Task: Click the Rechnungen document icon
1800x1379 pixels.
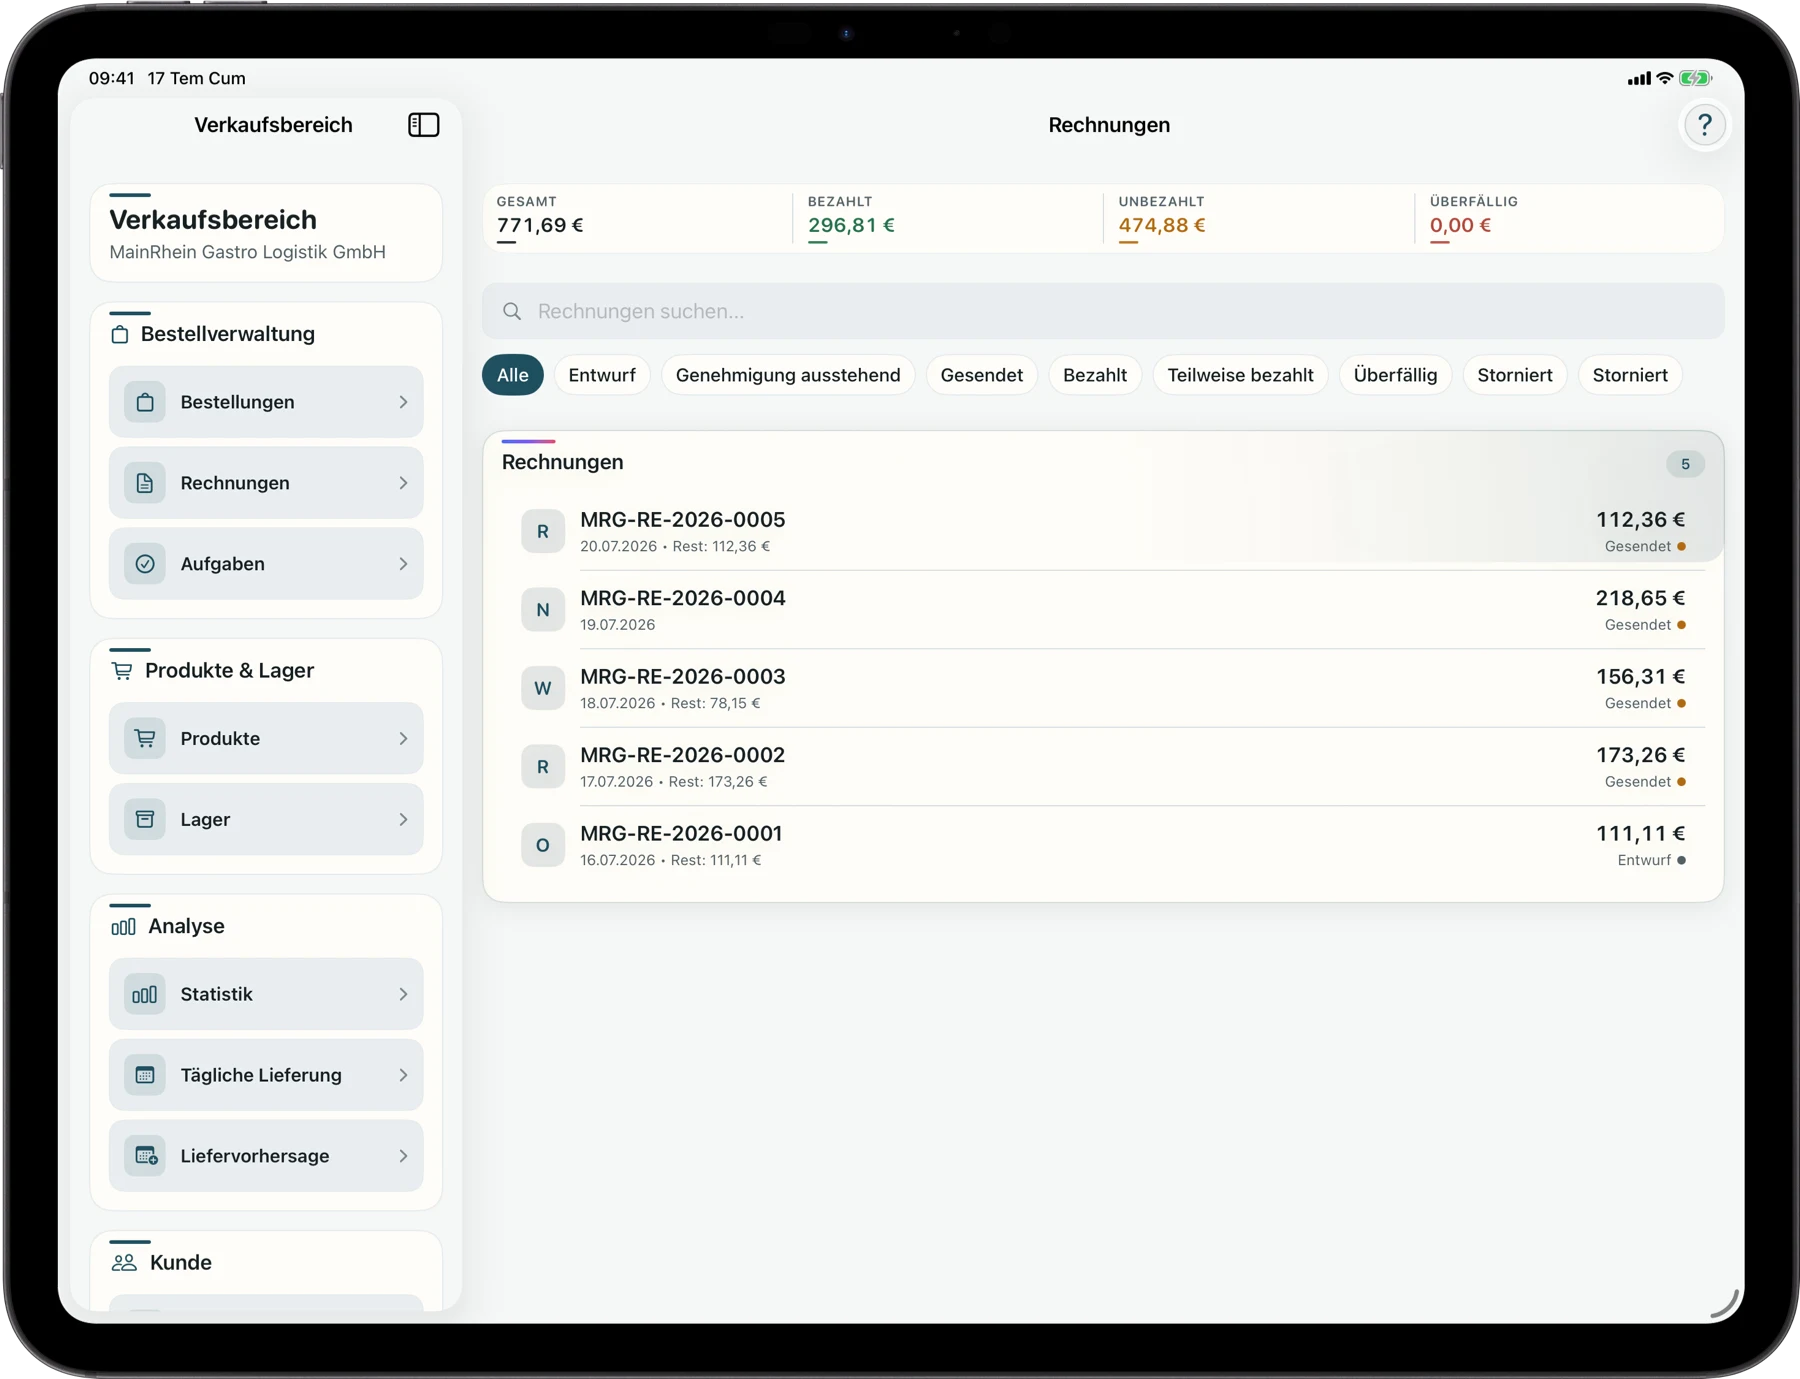Action: pyautogui.click(x=145, y=483)
